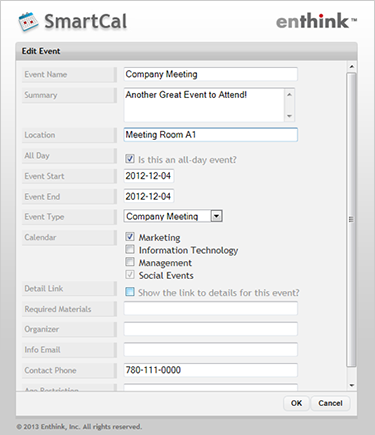Focus the Location field Meeting Room A1
375x435 pixels.
tap(210, 135)
